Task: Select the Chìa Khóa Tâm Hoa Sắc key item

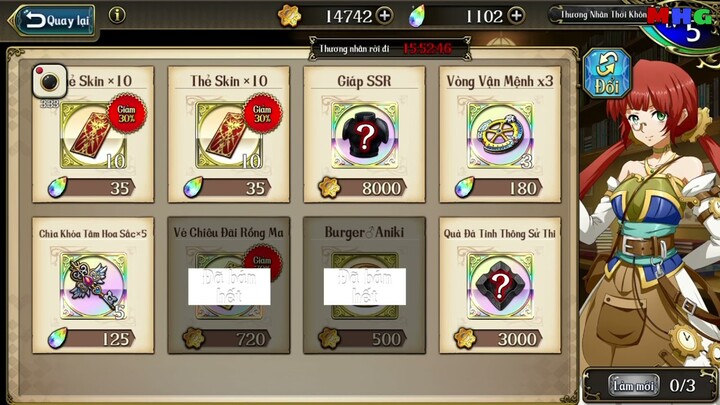Action: pyautogui.click(x=93, y=286)
